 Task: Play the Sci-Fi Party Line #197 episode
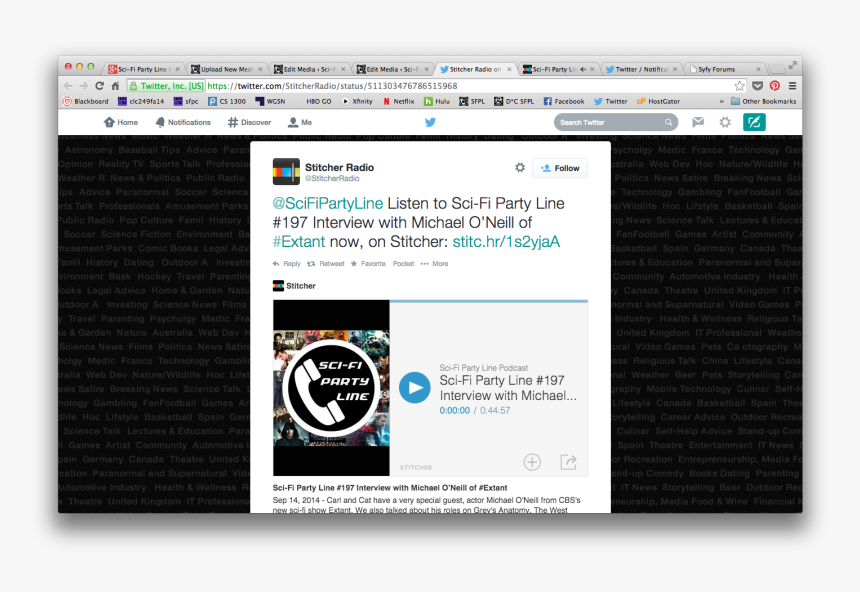pyautogui.click(x=415, y=387)
